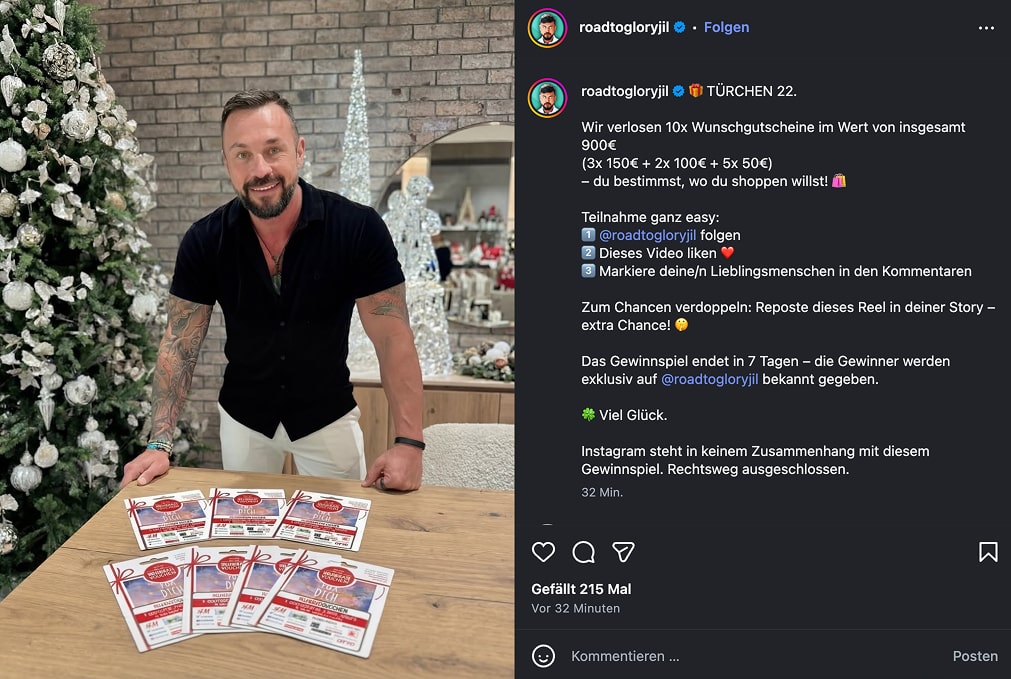The image size is (1011, 679).
Task: Click the verified badge in header
Action: click(x=680, y=27)
